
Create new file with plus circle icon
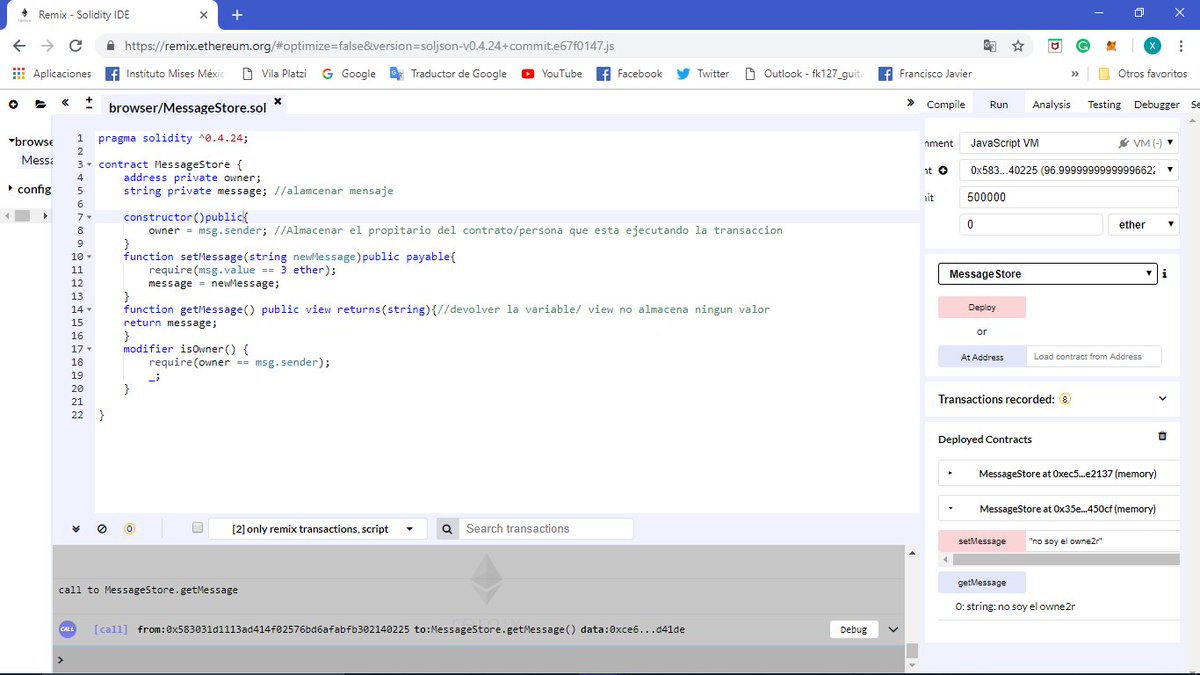(x=13, y=104)
